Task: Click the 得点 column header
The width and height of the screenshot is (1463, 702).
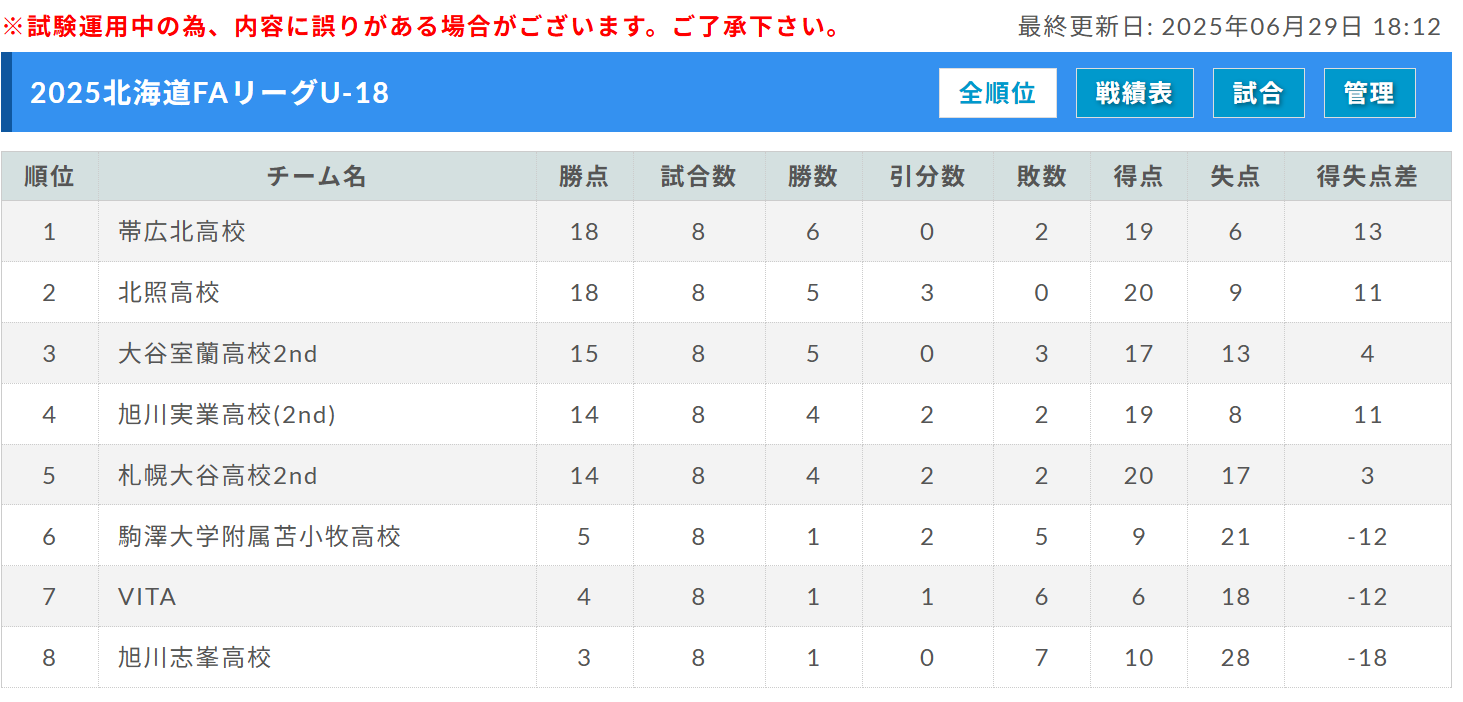Action: [x=1138, y=177]
